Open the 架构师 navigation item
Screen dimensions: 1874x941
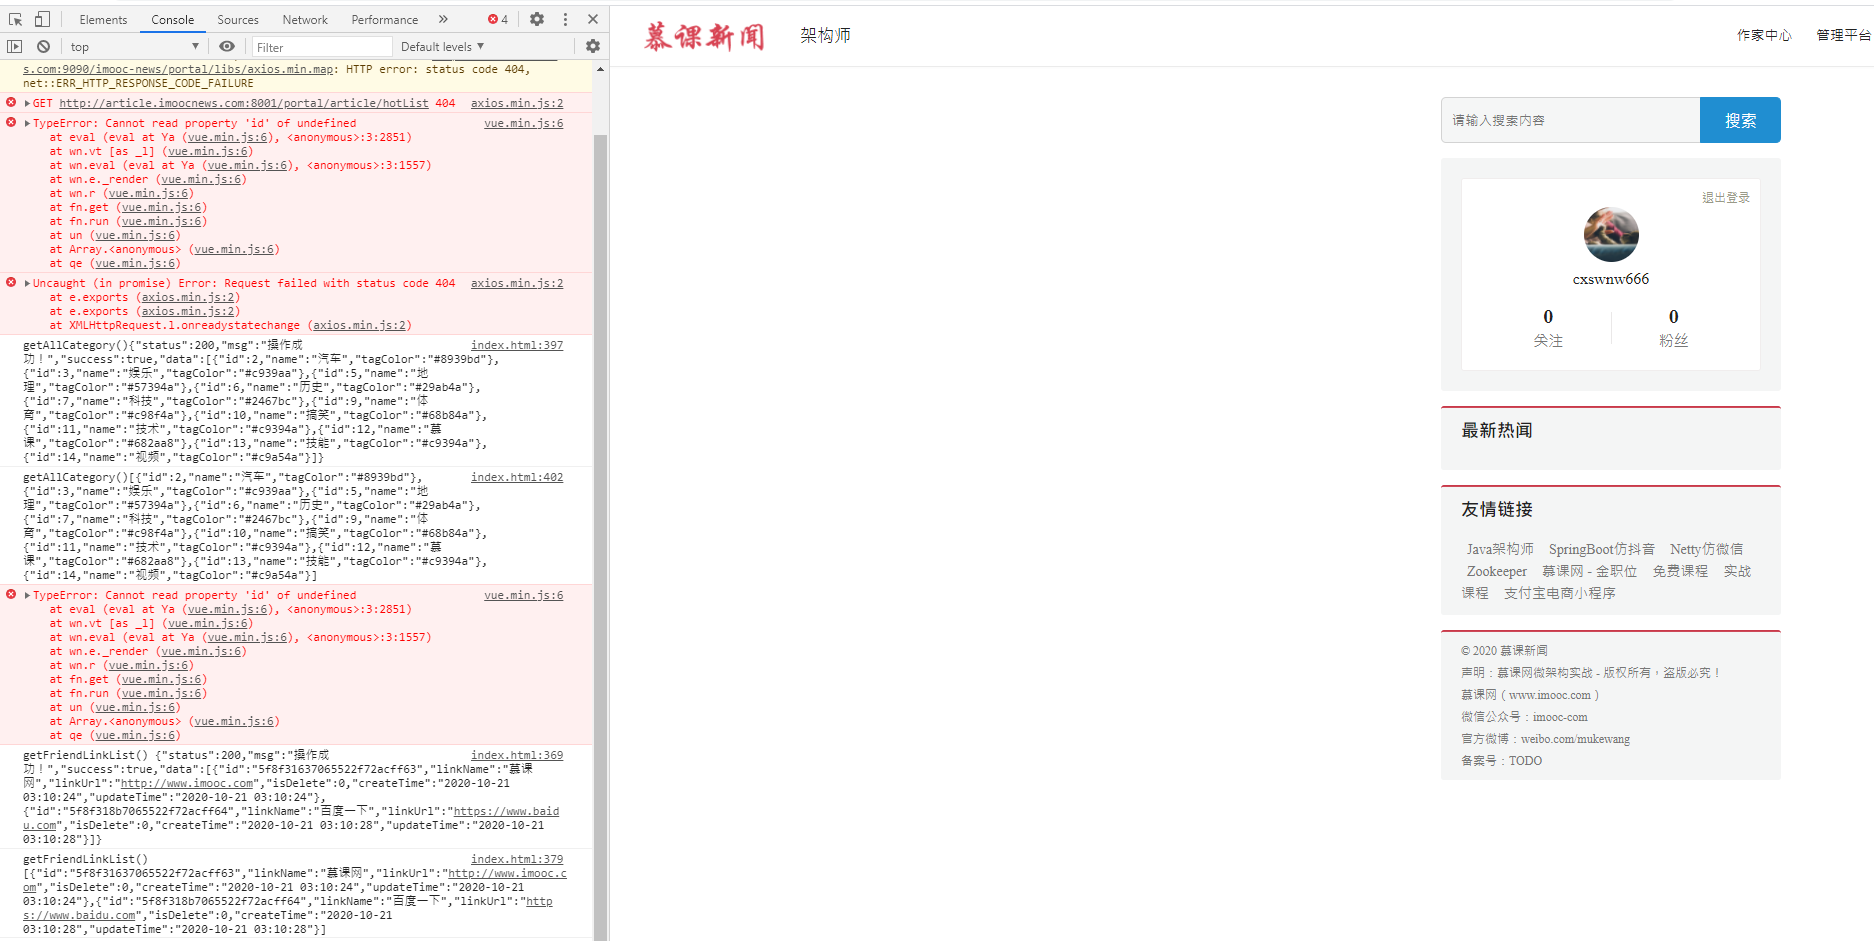(x=825, y=35)
